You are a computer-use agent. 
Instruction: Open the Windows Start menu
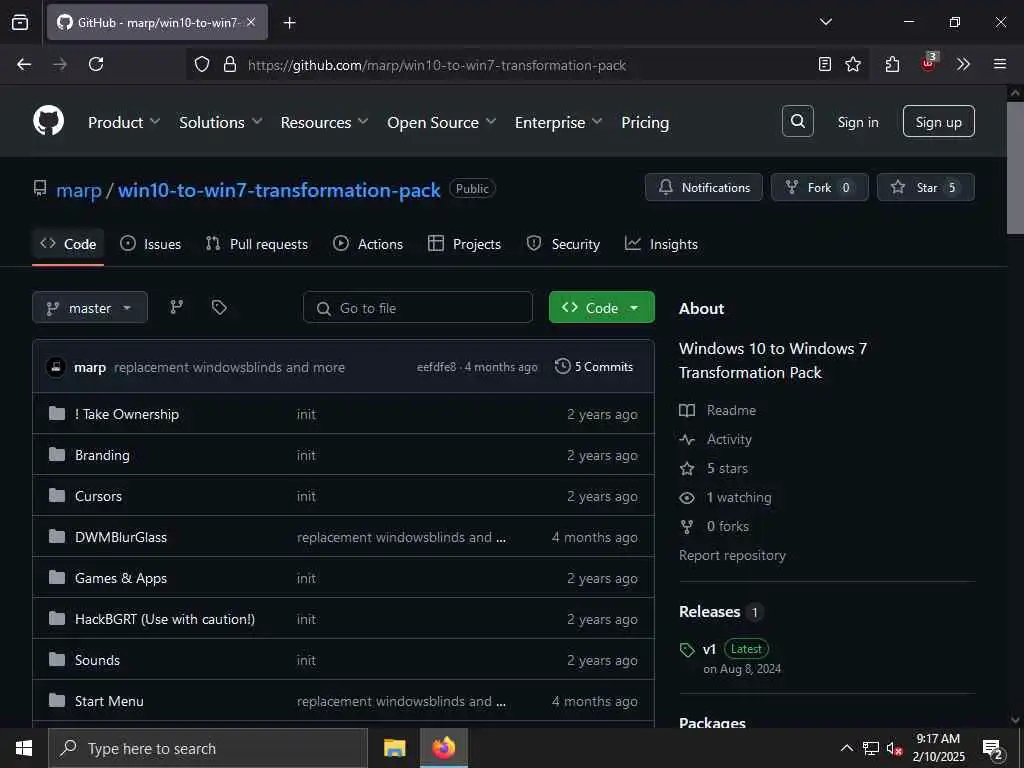click(x=24, y=748)
